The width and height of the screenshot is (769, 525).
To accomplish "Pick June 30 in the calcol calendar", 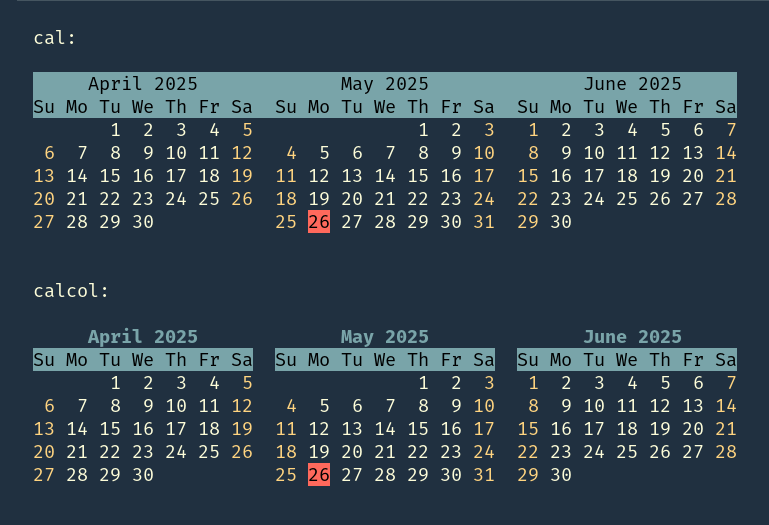I will pos(561,475).
